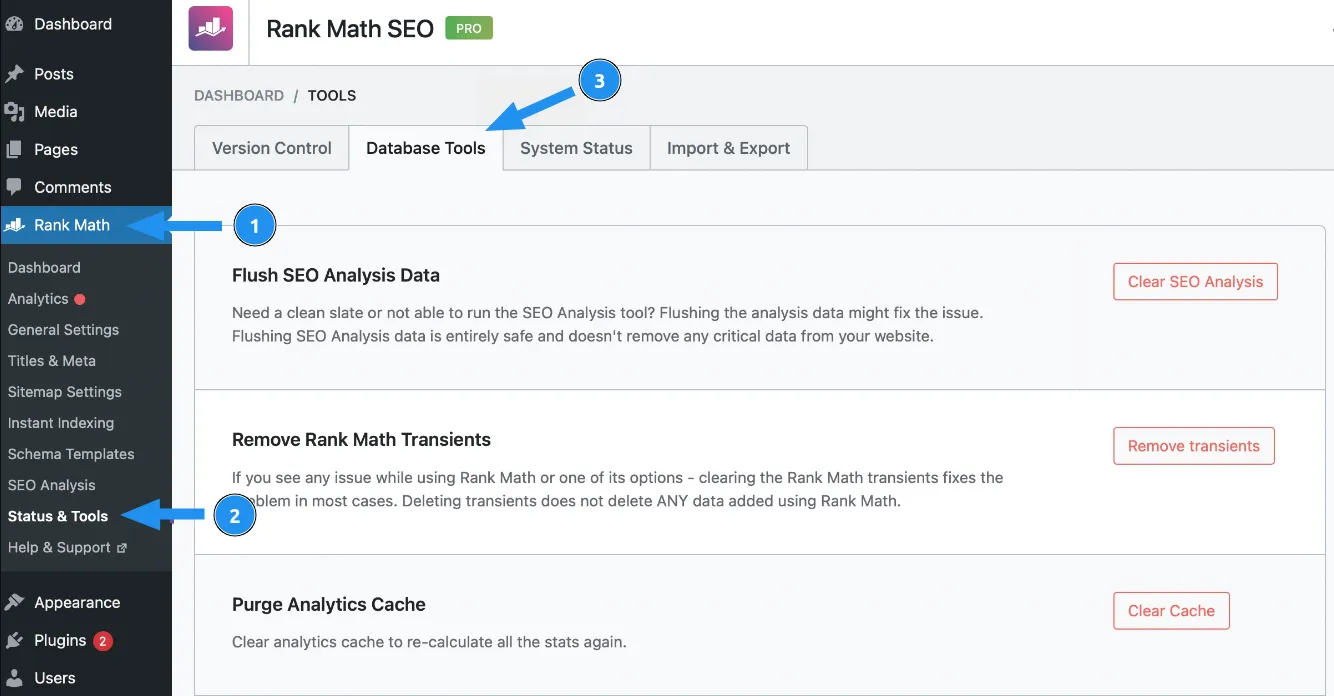The image size is (1334, 696).
Task: Click the Plugins plug icon
Action: (x=14, y=640)
